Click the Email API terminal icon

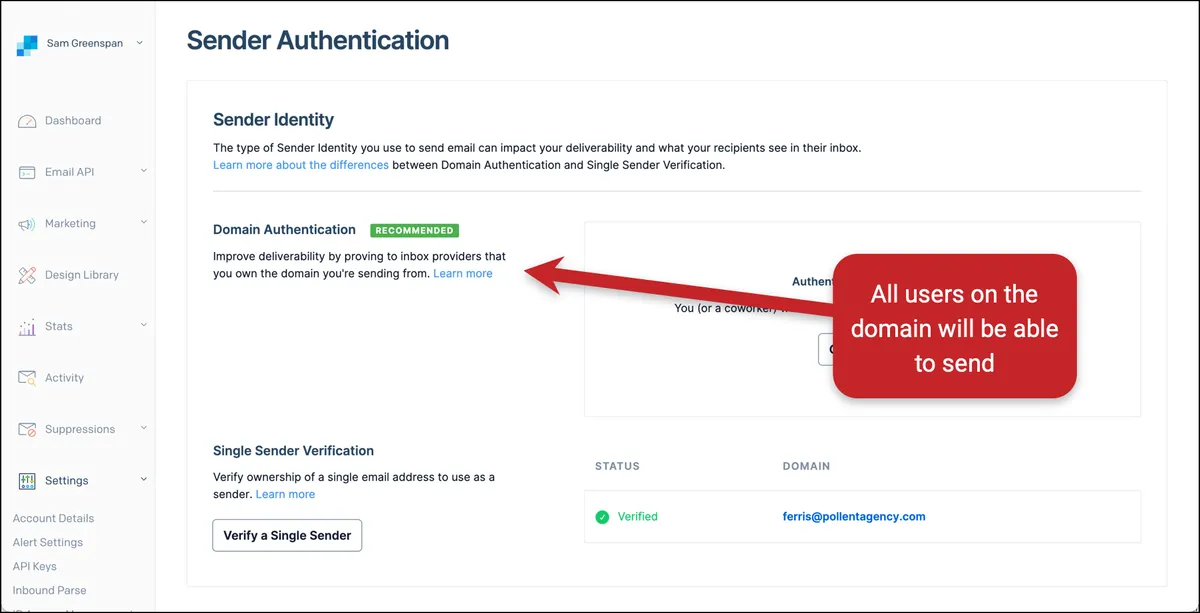tap(27, 173)
